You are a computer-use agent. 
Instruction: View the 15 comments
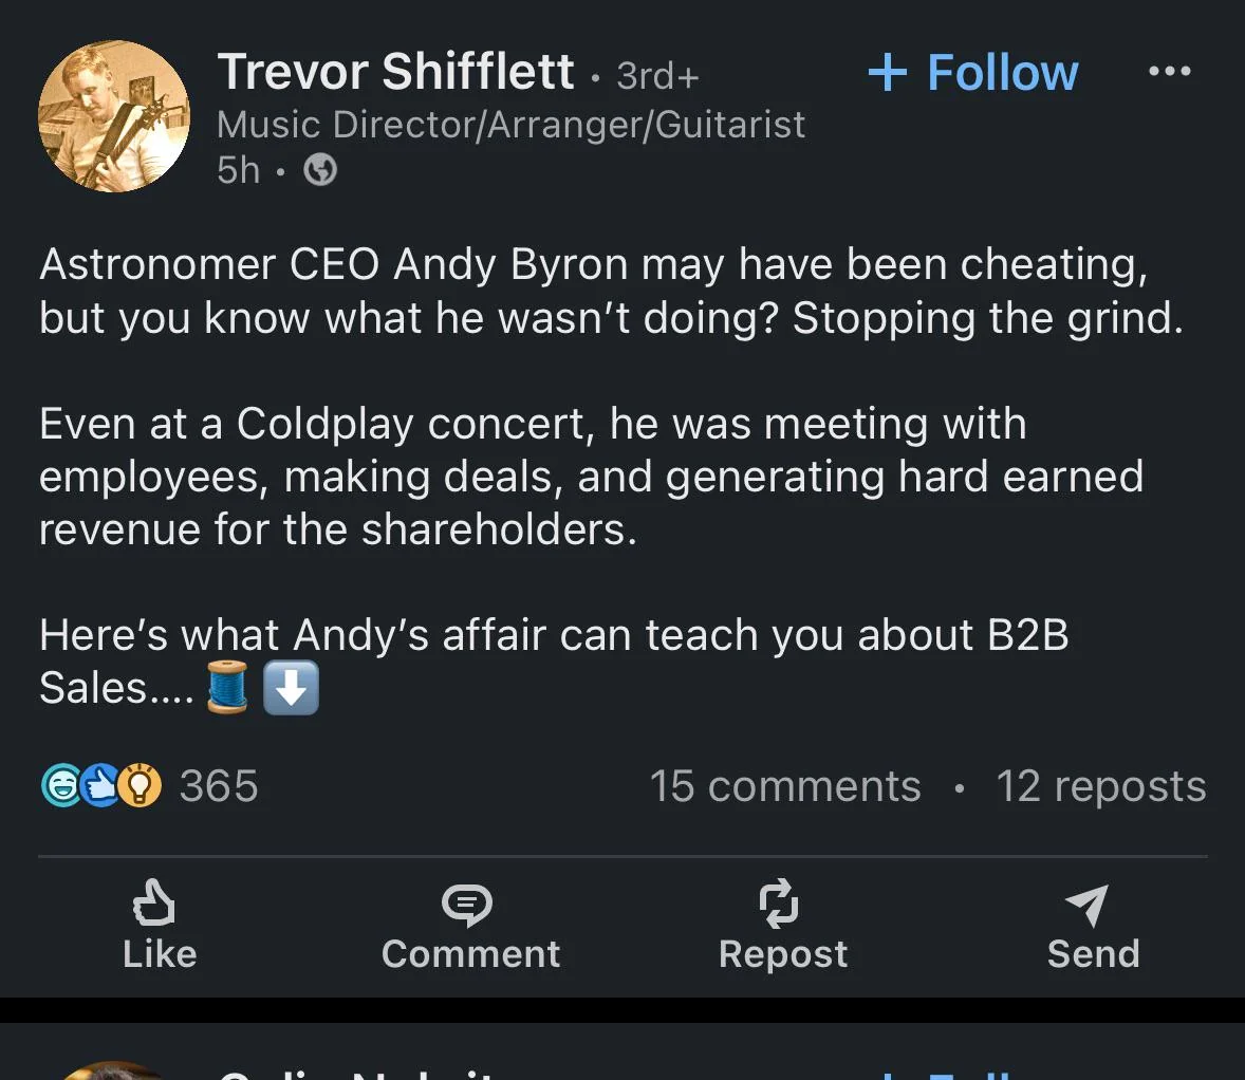pyautogui.click(x=785, y=786)
